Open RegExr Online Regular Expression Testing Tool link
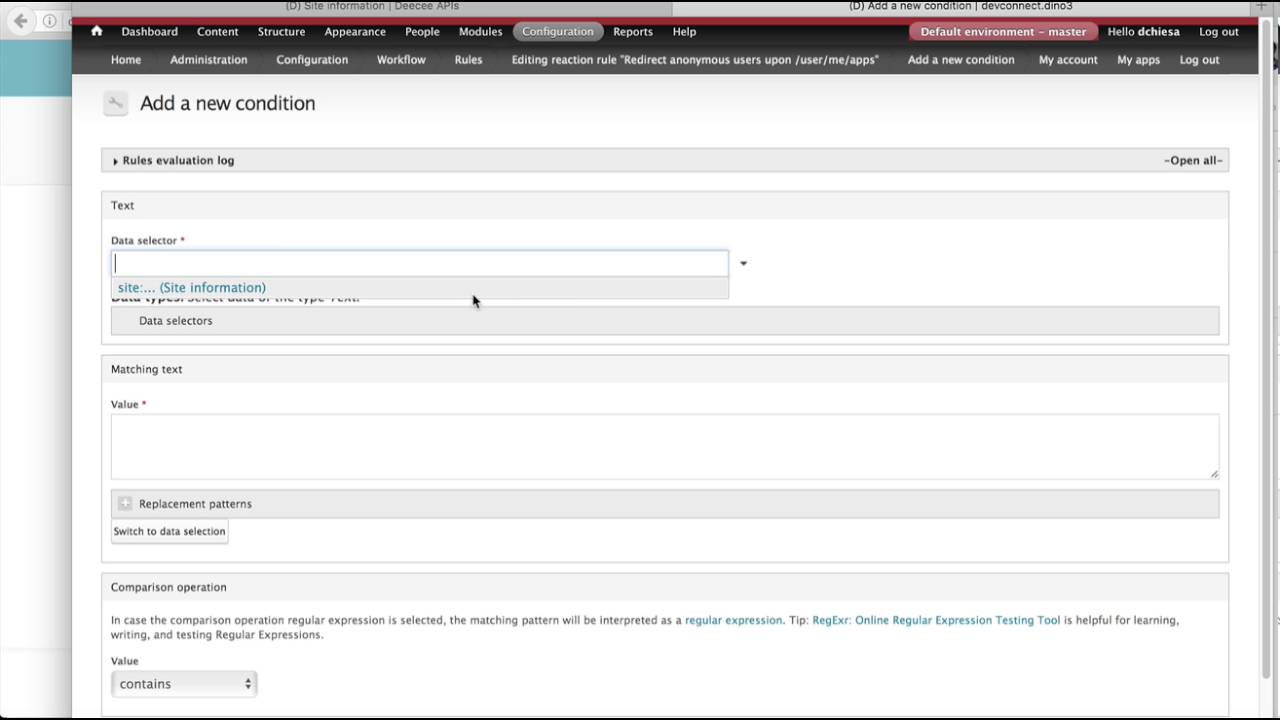The width and height of the screenshot is (1280, 720). (x=936, y=620)
